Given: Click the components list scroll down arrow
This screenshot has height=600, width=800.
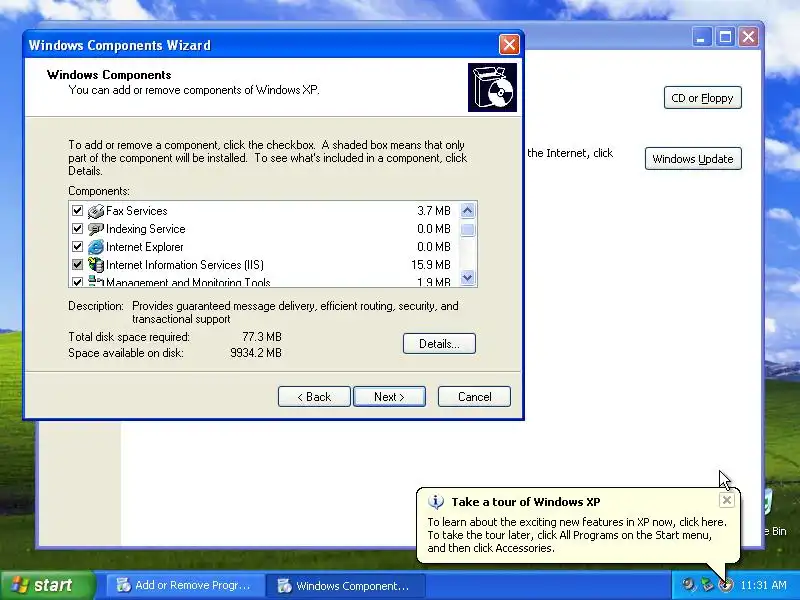Looking at the screenshot, I should 467,278.
